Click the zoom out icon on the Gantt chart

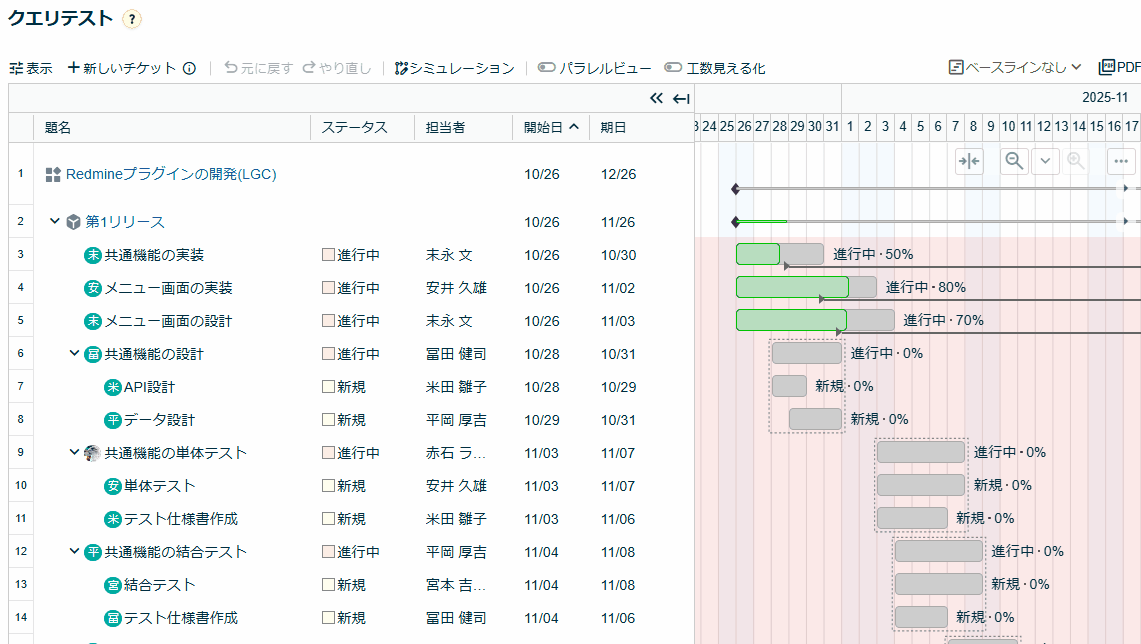click(1013, 160)
